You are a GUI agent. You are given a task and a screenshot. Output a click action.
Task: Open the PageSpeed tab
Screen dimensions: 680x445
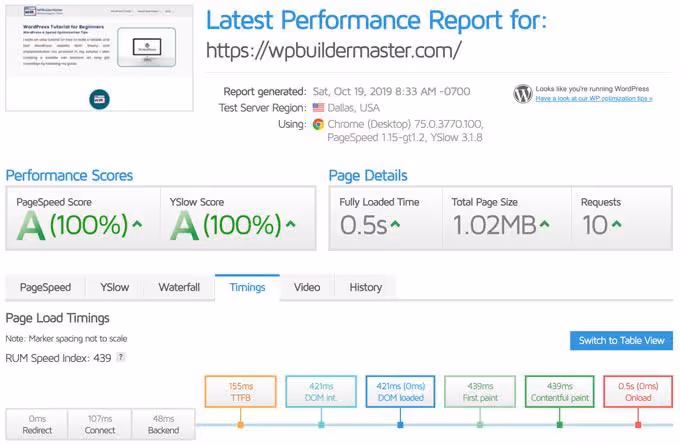pyautogui.click(x=45, y=287)
